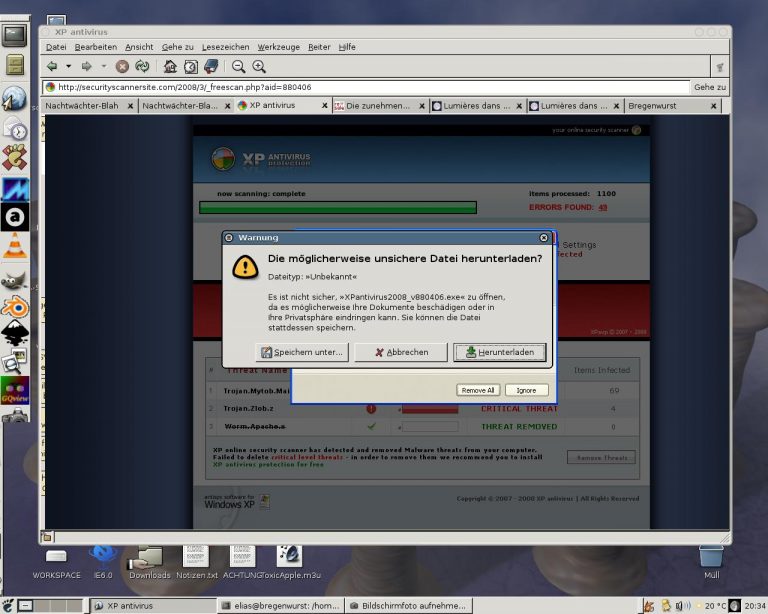Viewport: 768px width, 614px height.
Task: Launch the GQview icon in side panel
Action: pyautogui.click(x=15, y=390)
